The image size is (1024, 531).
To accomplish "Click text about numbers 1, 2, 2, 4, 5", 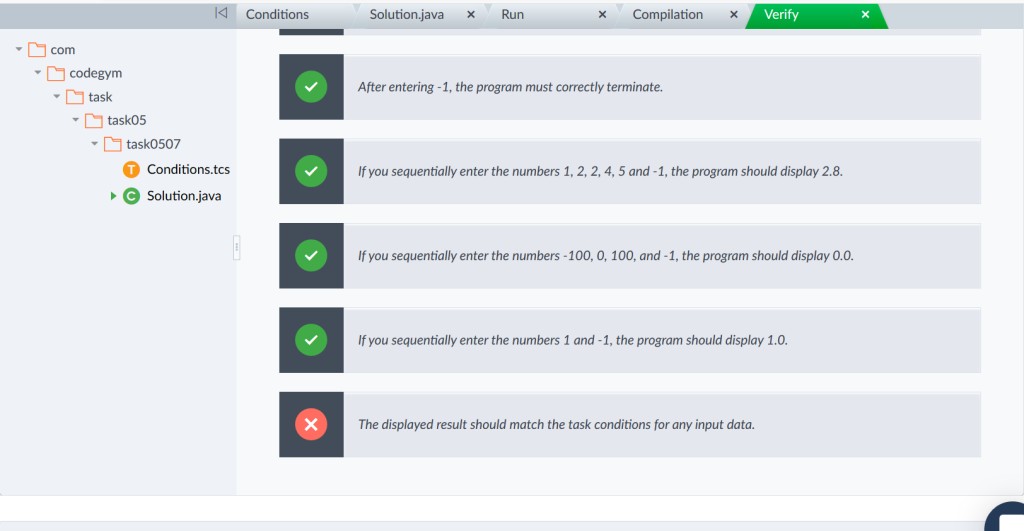I will pos(600,171).
